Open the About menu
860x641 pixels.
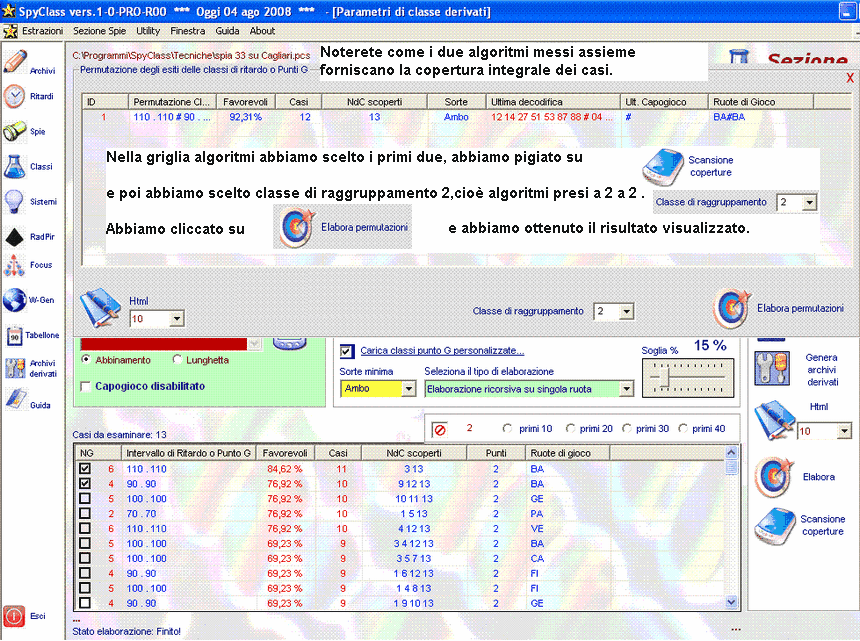tap(262, 31)
